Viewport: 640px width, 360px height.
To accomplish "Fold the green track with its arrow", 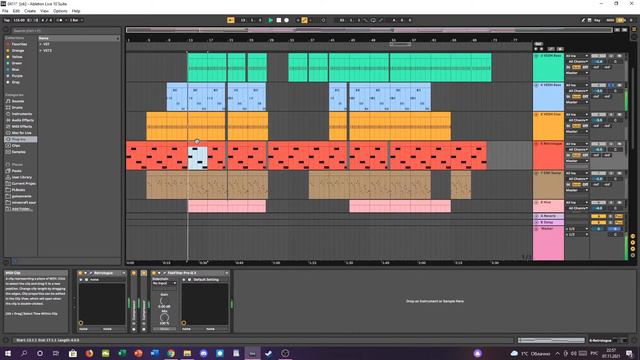I will (536, 56).
